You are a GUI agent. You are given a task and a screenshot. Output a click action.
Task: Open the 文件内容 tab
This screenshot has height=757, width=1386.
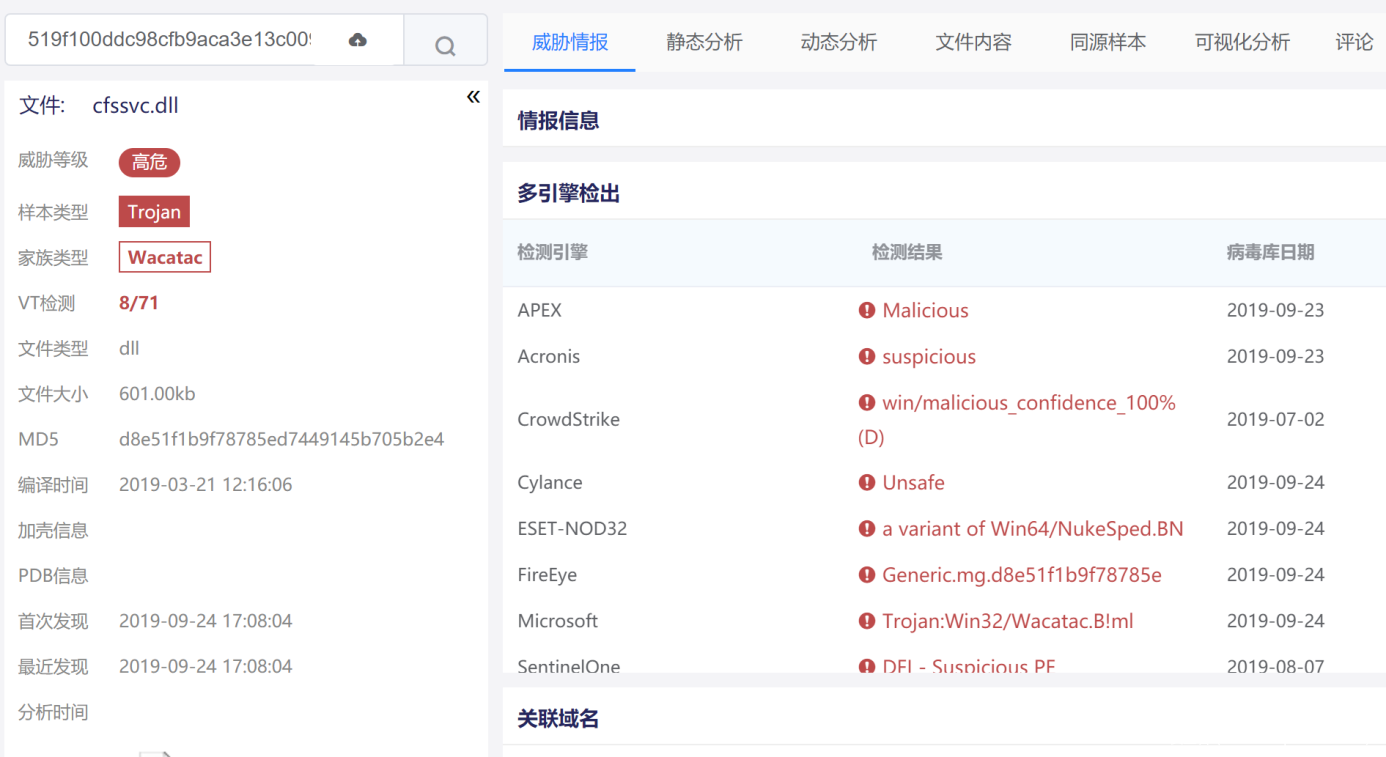point(973,42)
